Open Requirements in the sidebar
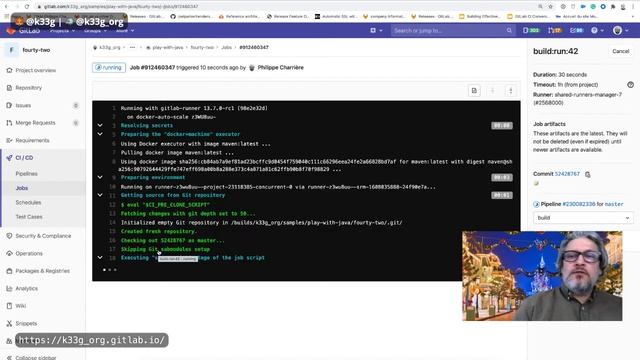The image size is (640, 360). 32,140
